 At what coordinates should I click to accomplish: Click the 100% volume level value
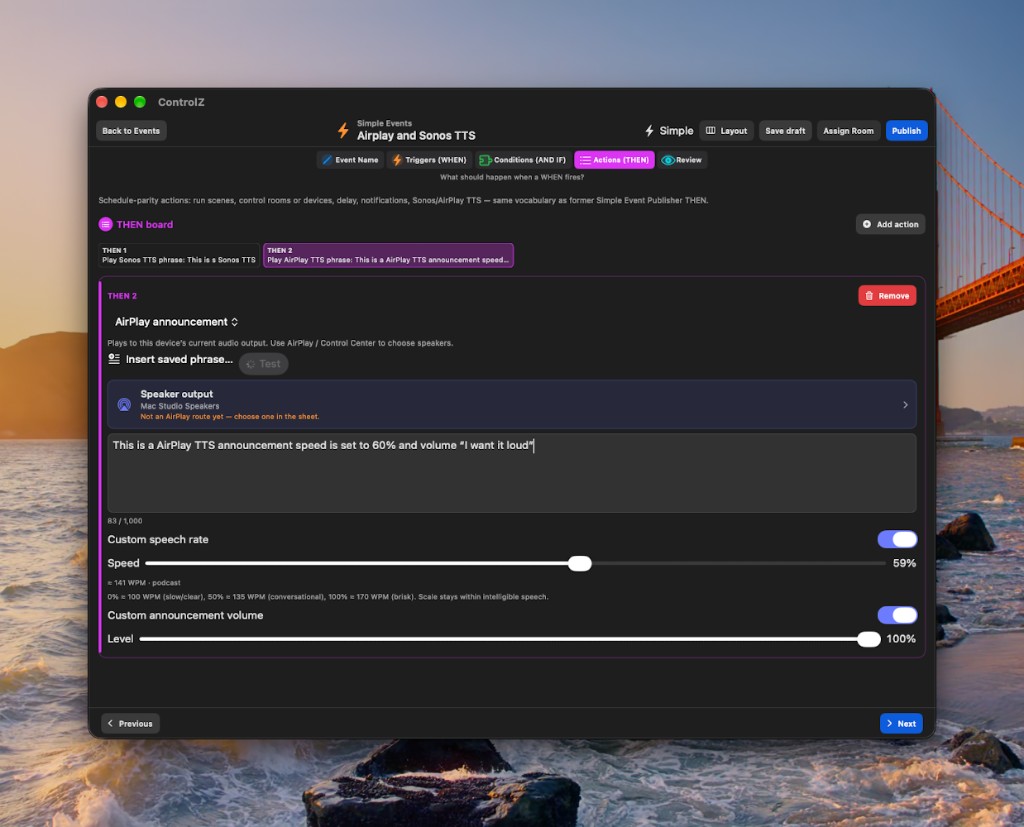[x=901, y=639]
